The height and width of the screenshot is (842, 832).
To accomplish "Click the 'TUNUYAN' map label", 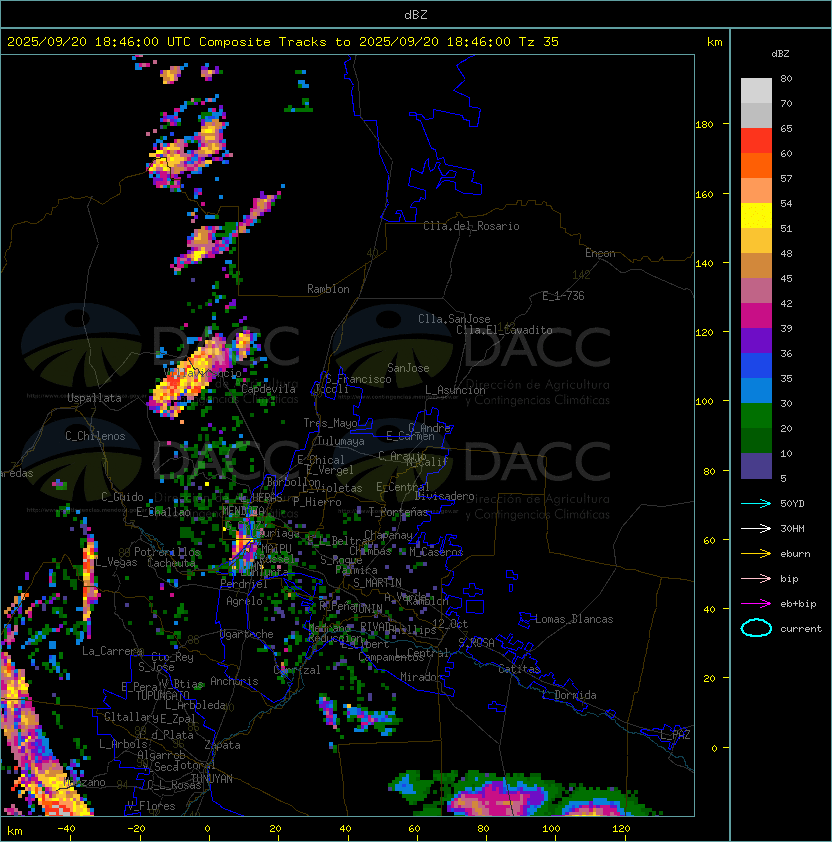I will 212,779.
